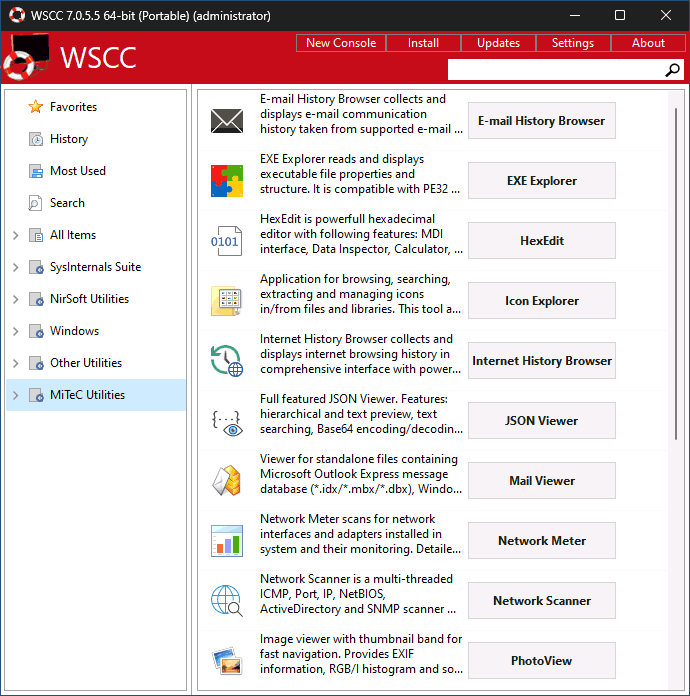The image size is (690, 696).
Task: Expand the Other Utilities tree node
Action: point(16,363)
